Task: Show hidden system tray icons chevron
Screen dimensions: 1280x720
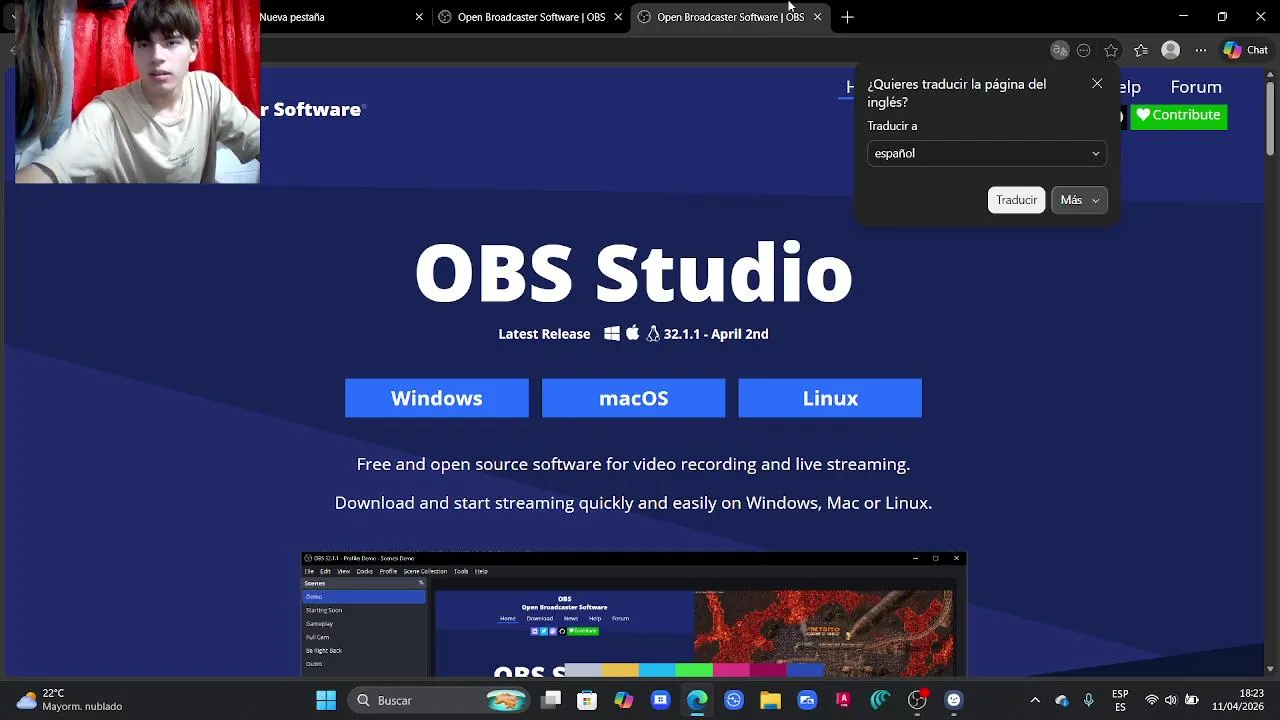Action: [x=1035, y=700]
